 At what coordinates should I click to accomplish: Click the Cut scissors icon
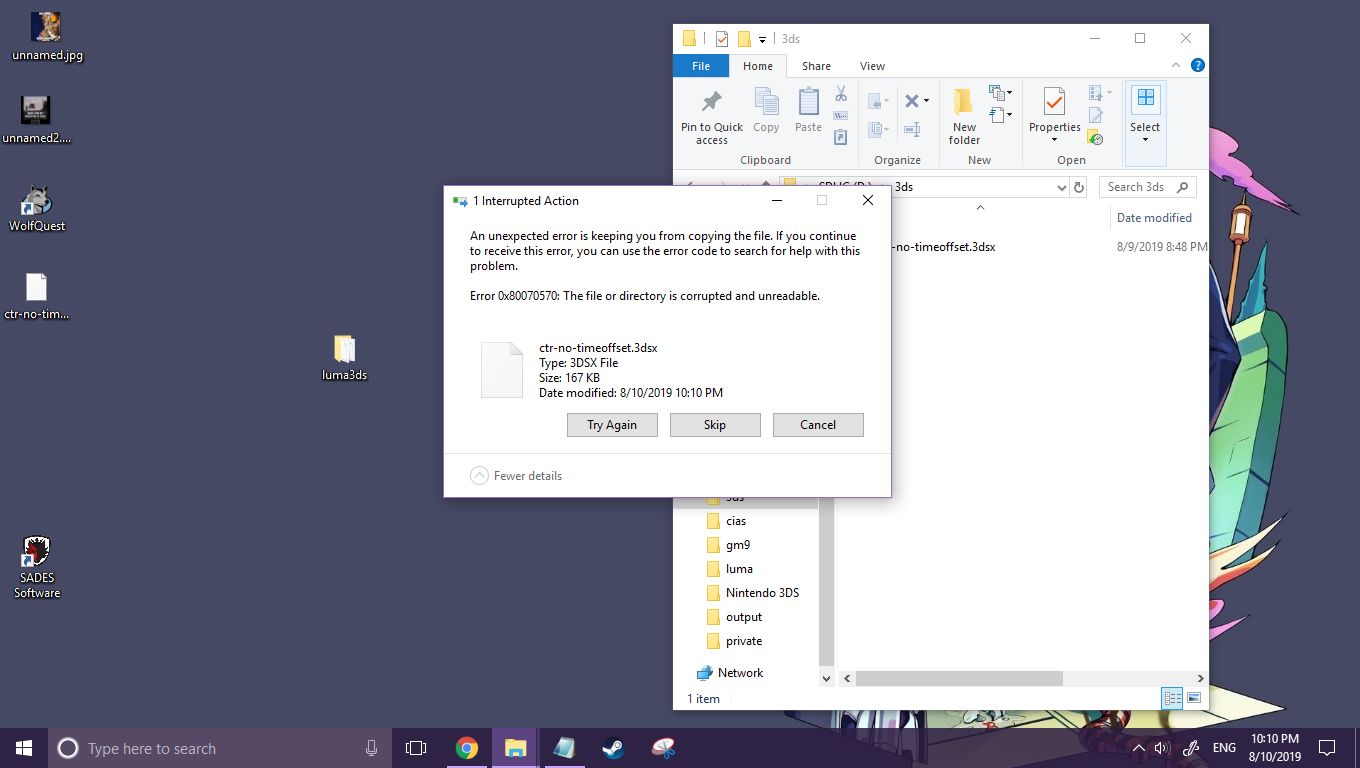(x=841, y=93)
